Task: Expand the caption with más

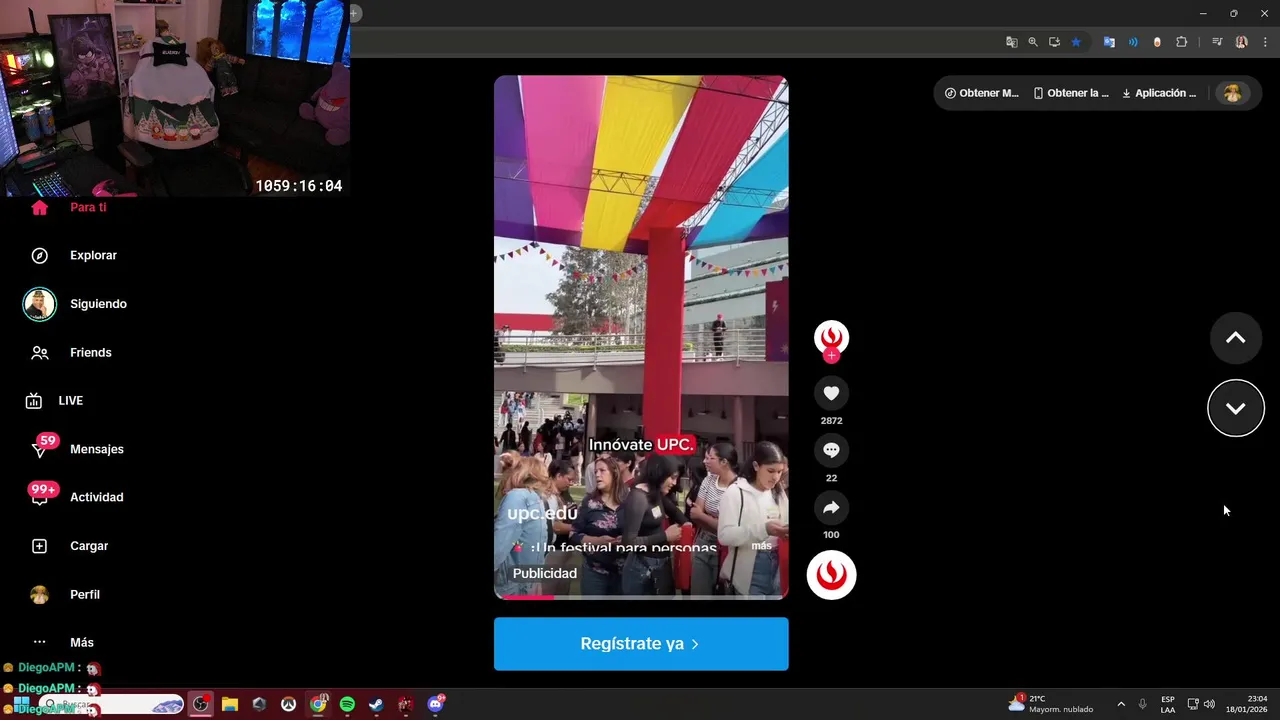Action: click(762, 546)
